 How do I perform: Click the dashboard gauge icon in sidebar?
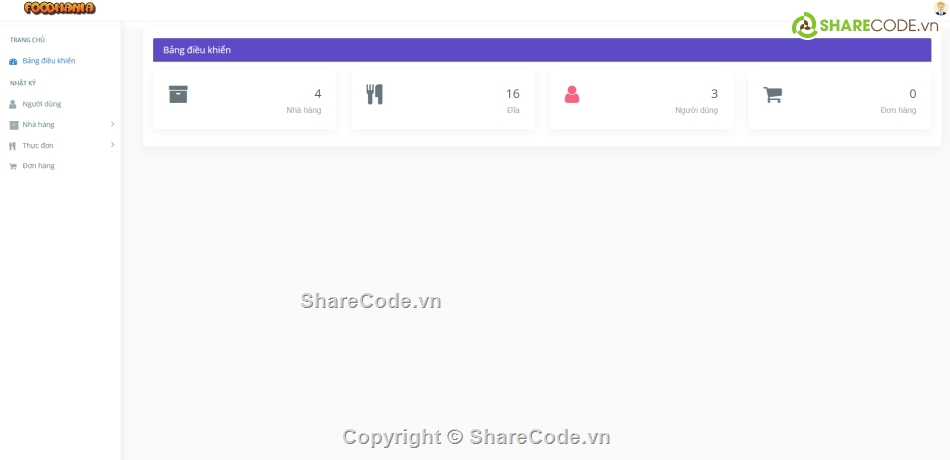13,61
